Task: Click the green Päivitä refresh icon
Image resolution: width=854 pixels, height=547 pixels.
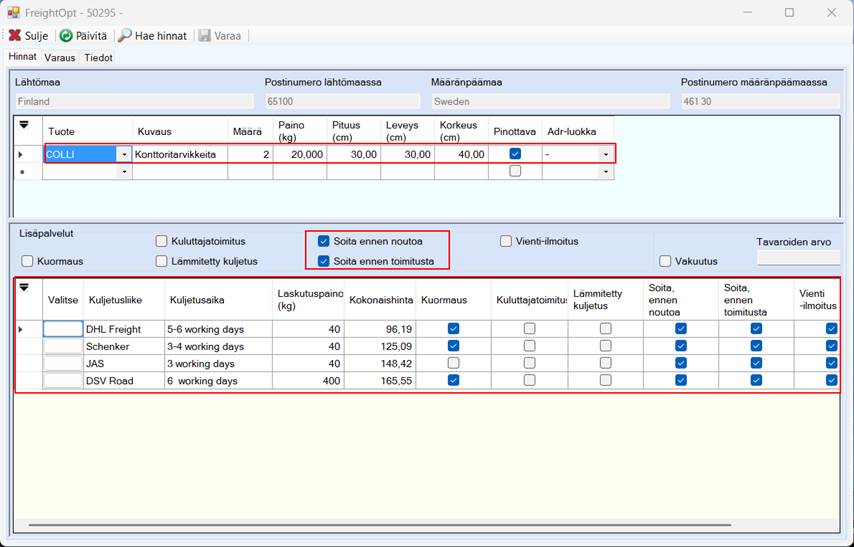Action: coord(66,35)
